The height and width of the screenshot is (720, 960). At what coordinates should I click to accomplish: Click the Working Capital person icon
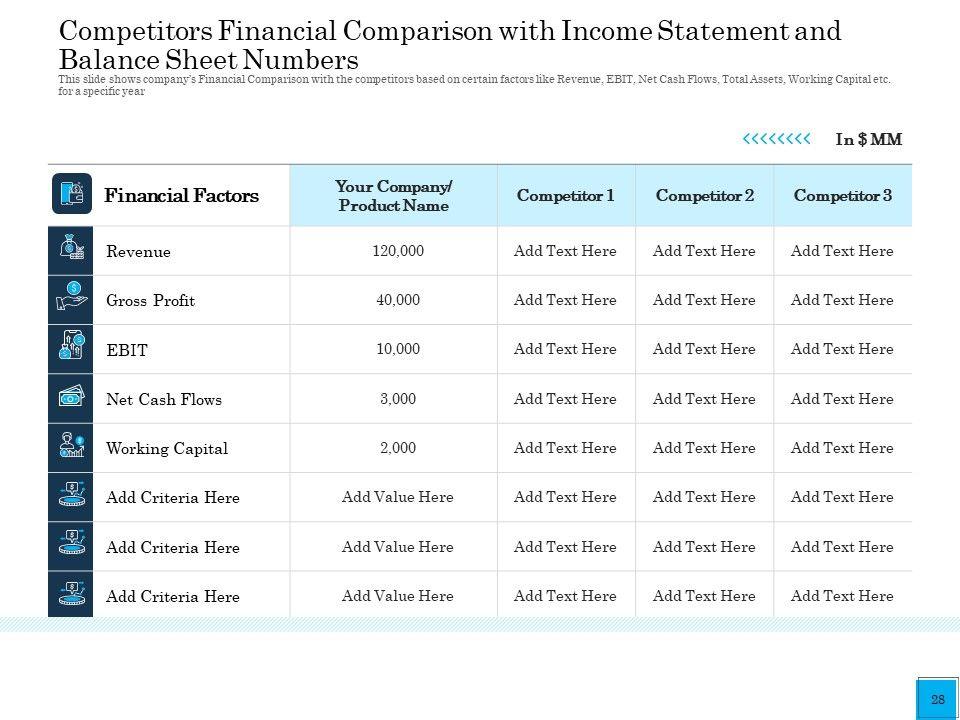pos(70,447)
